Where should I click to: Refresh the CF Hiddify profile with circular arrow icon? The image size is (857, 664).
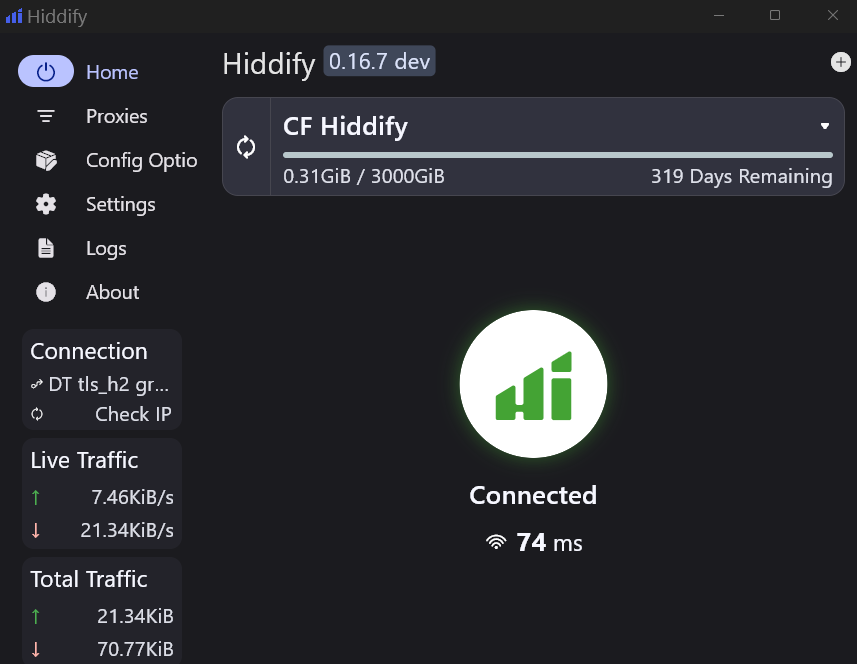point(246,146)
